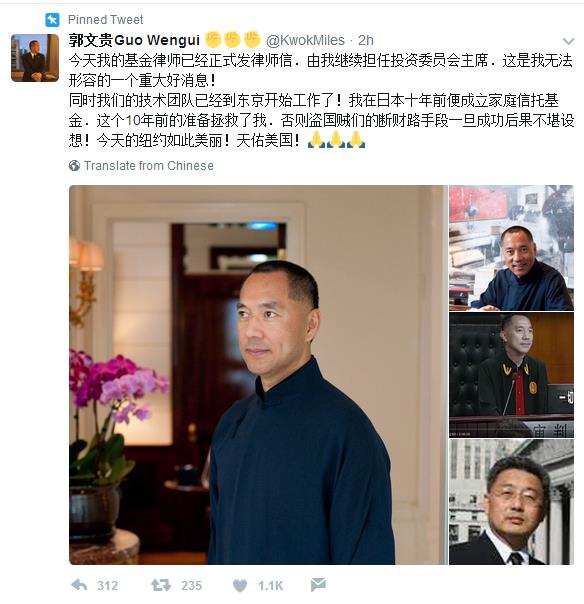584x604 pixels.
Task: Open the bottom-right photo of man in glasses
Action: click(x=511, y=502)
